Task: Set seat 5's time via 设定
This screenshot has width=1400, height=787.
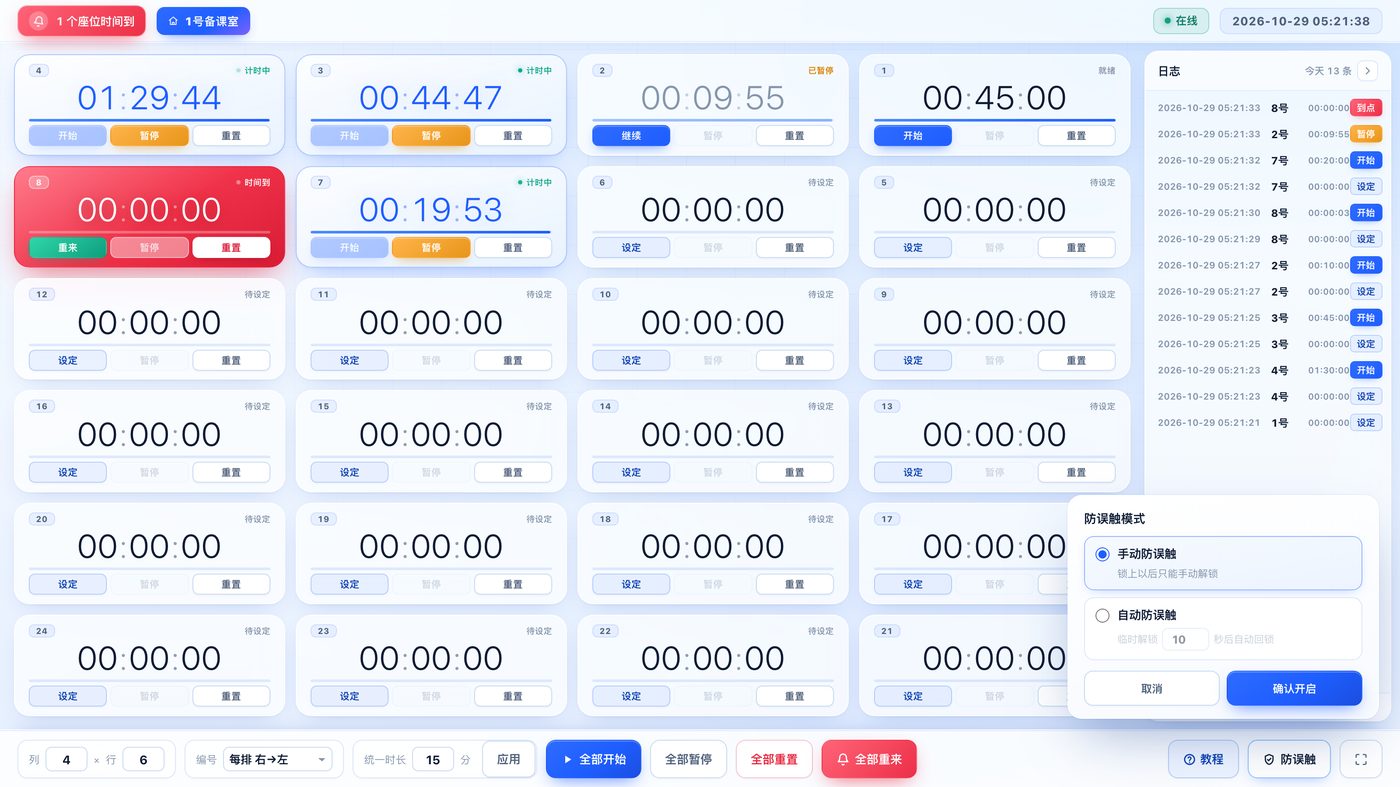Action: (913, 248)
